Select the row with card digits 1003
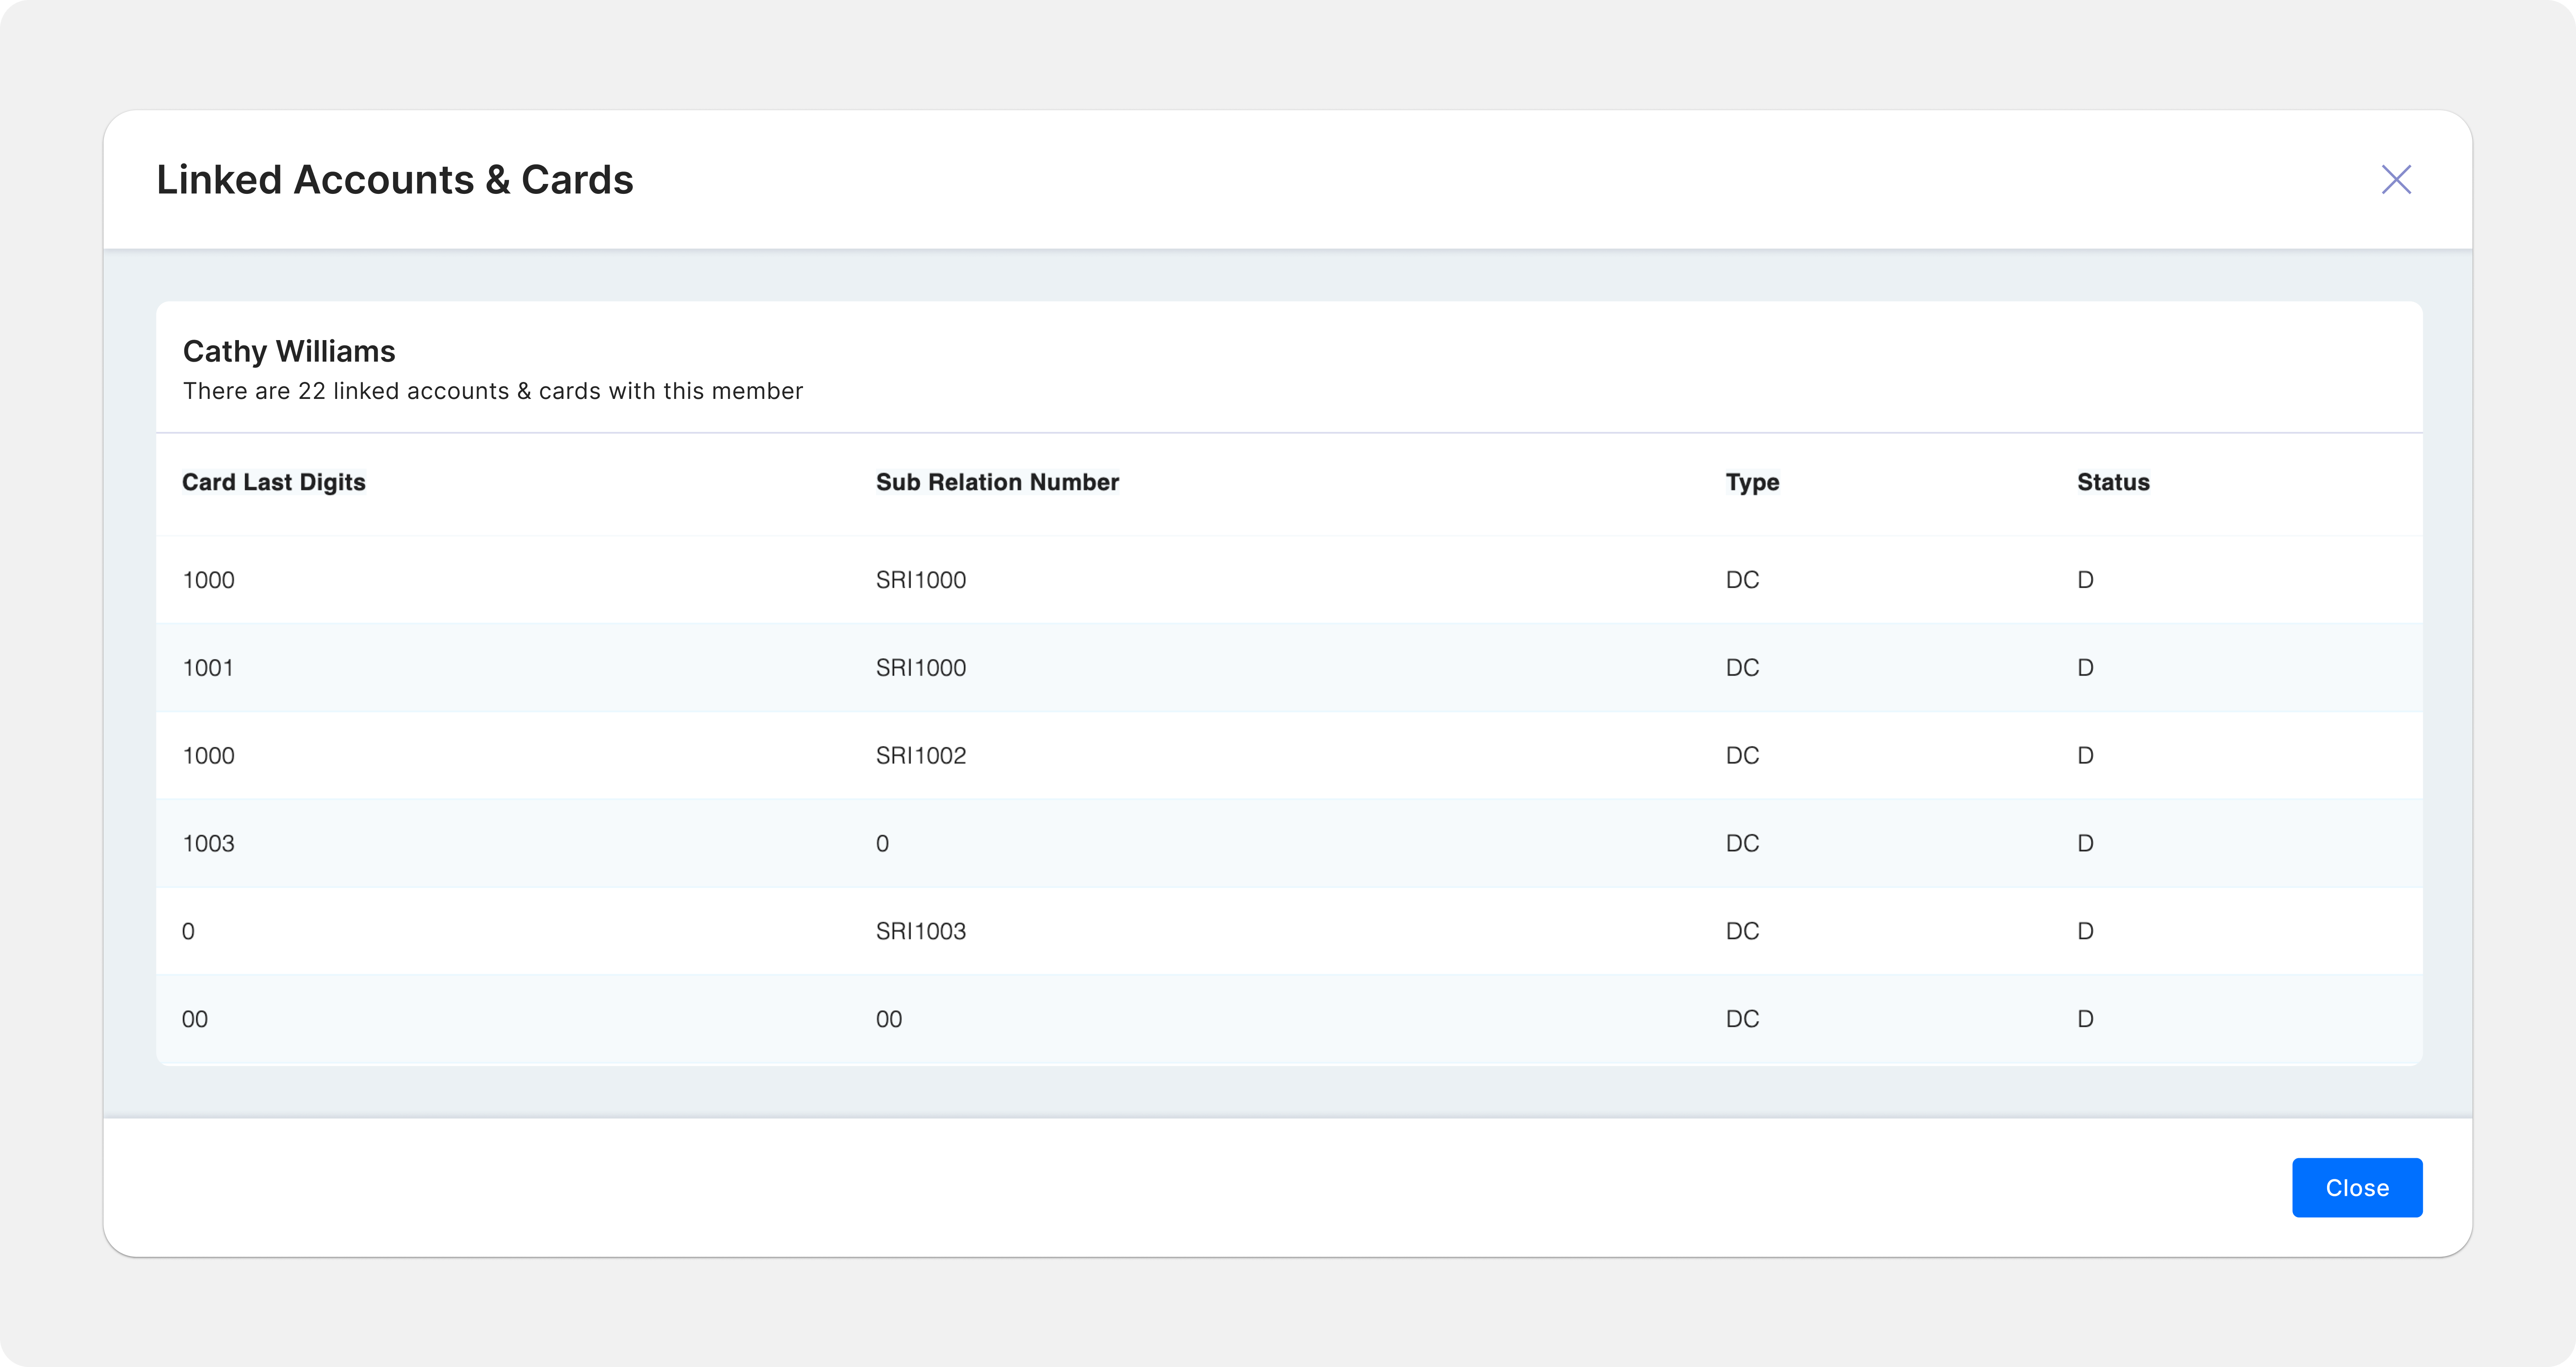The width and height of the screenshot is (2576, 1367). [208, 844]
